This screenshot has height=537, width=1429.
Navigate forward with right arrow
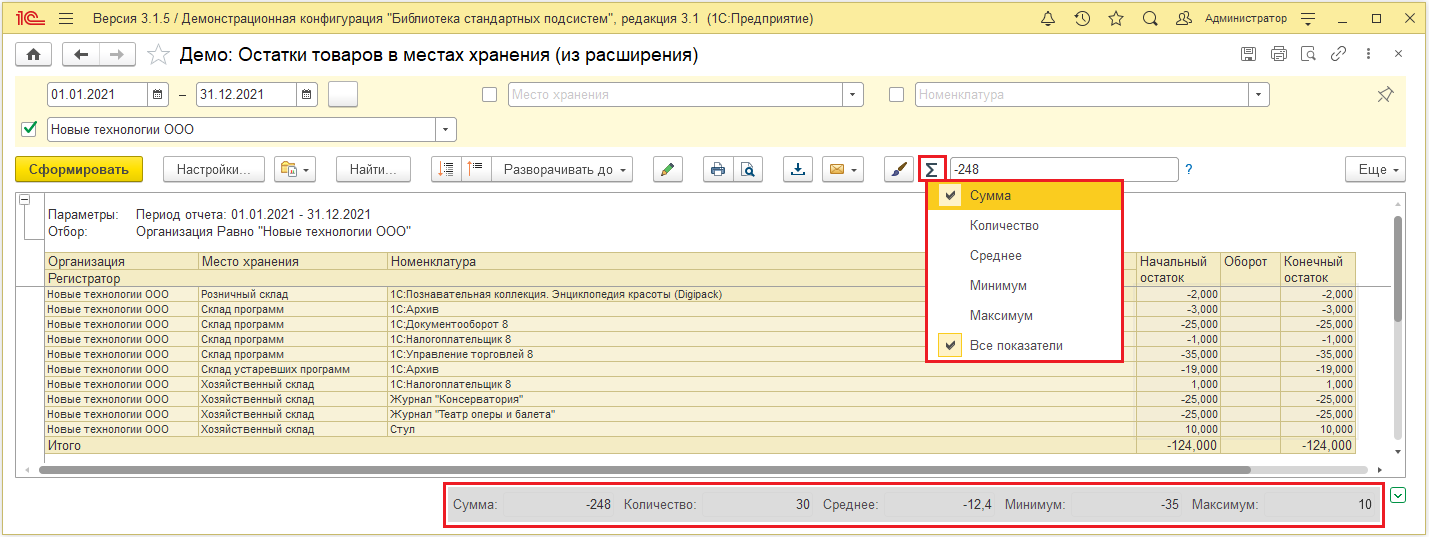pos(117,55)
